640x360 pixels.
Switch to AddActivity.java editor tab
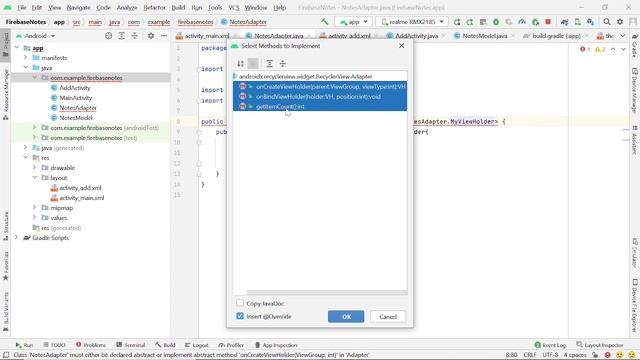[416, 36]
